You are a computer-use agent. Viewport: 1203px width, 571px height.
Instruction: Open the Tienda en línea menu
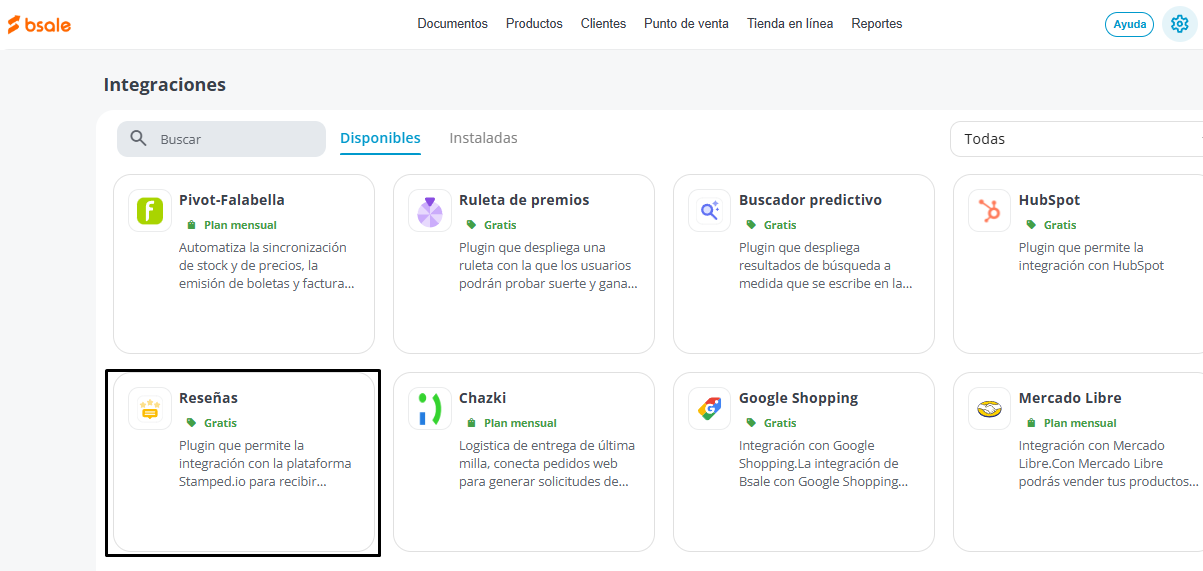[790, 24]
